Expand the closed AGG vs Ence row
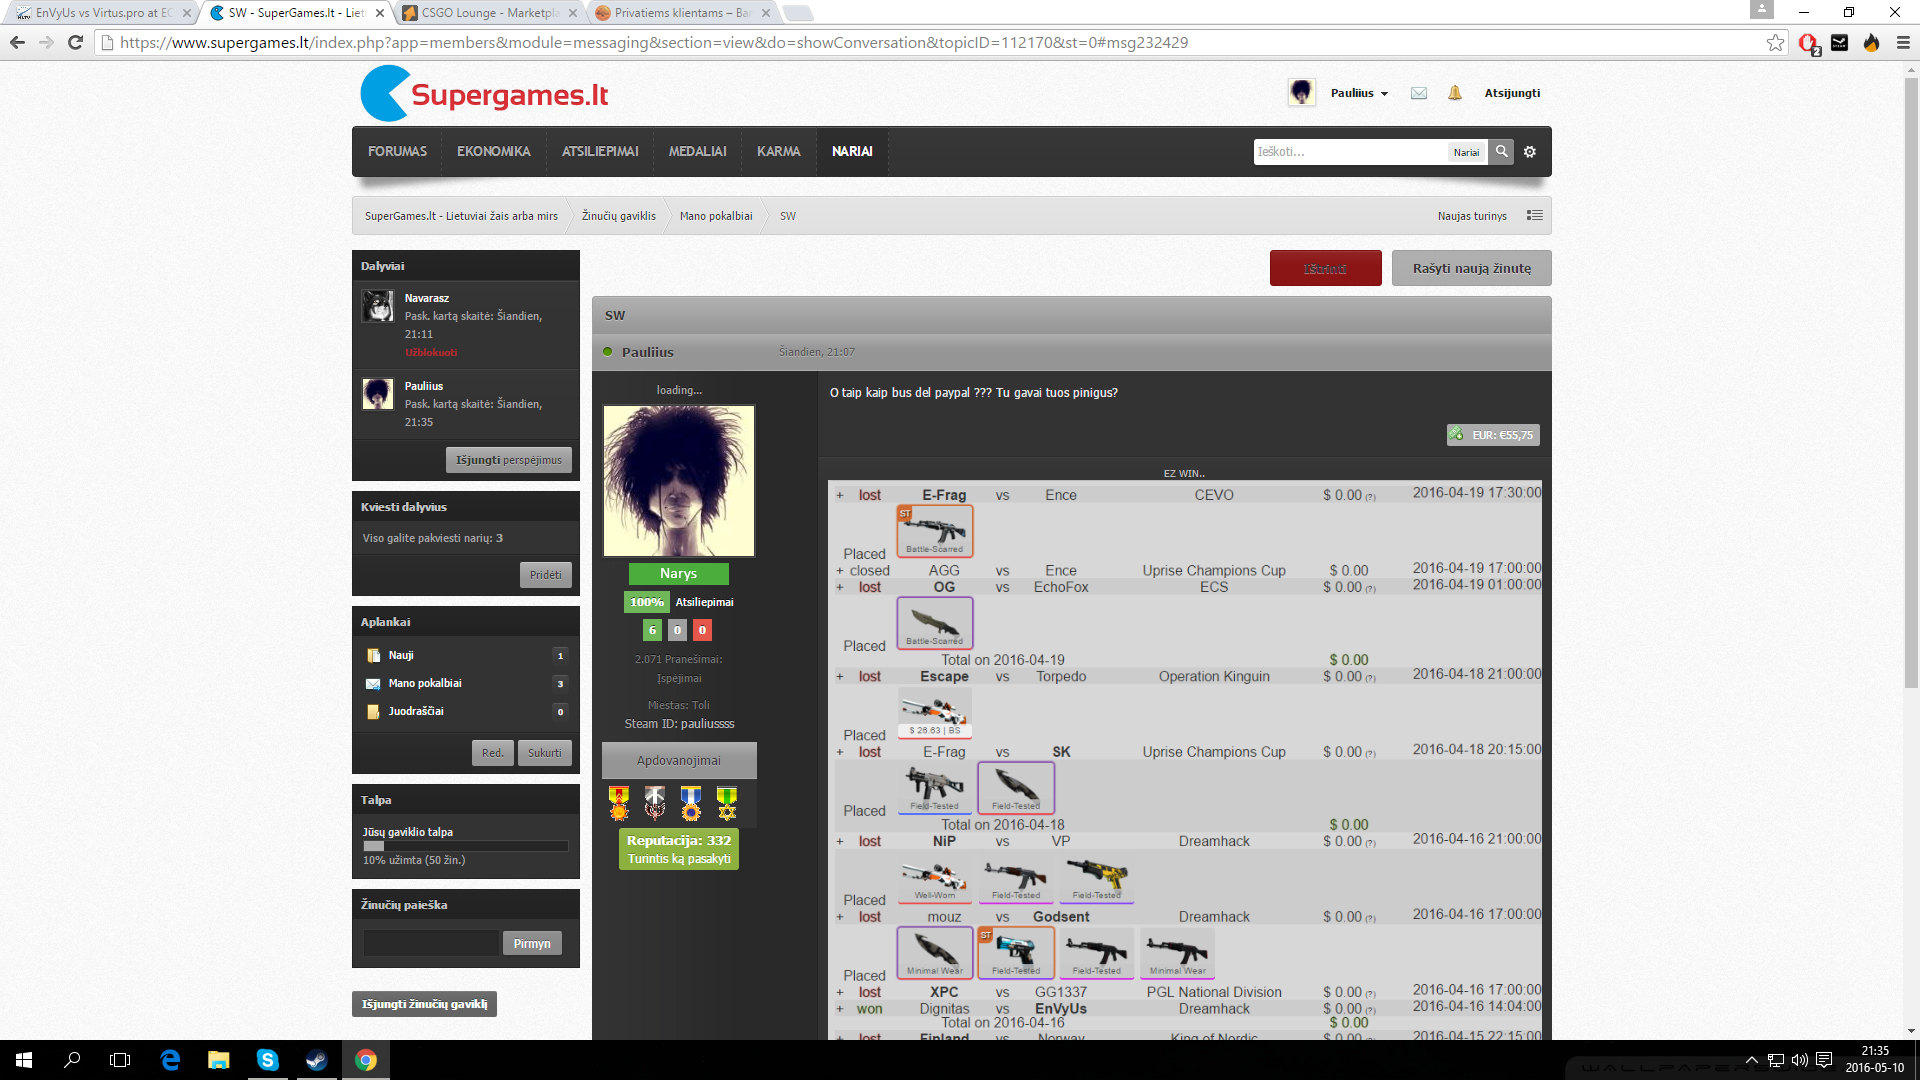The image size is (1920, 1080). point(840,571)
